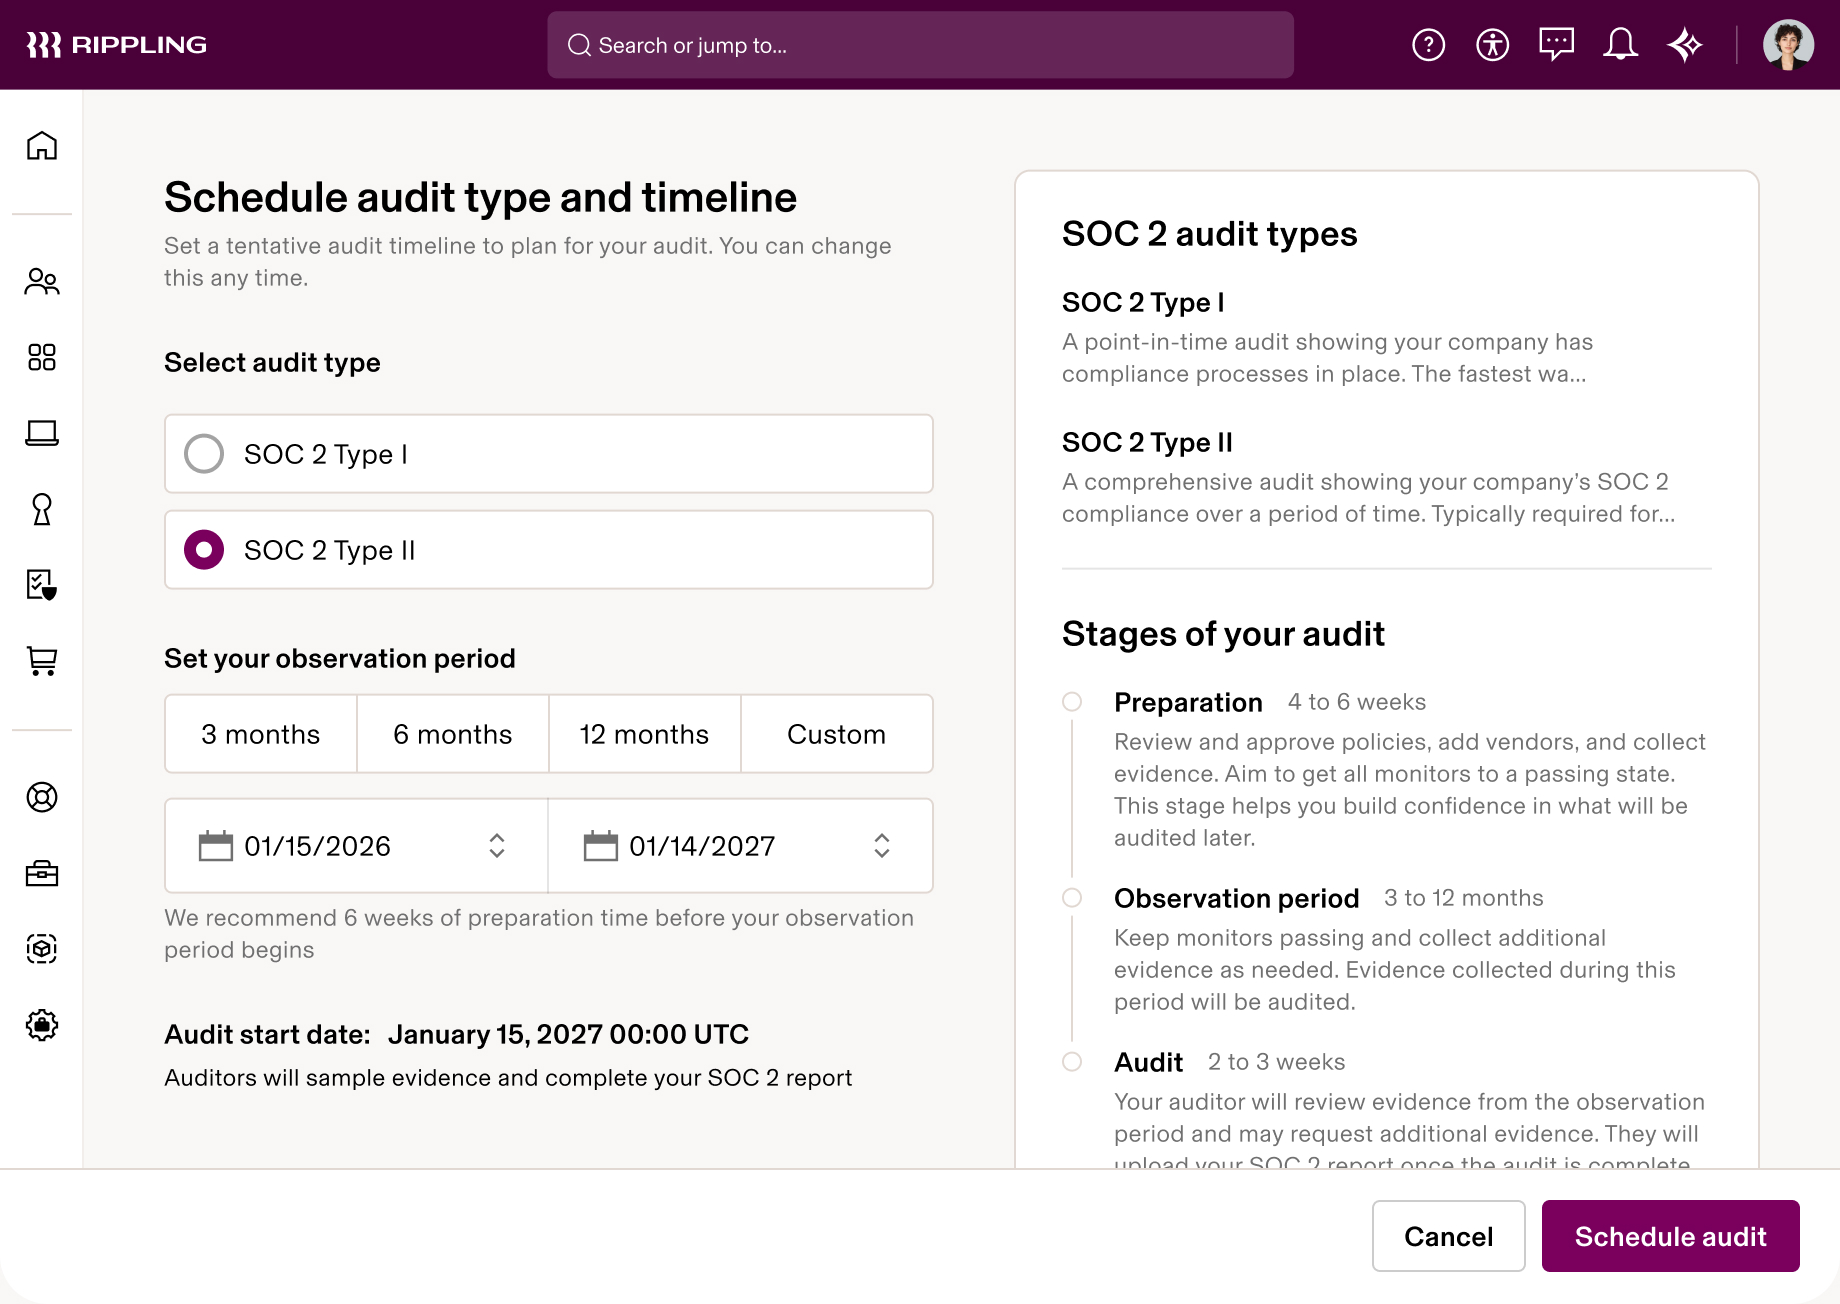Open the accessibility icon in top bar

point(1492,44)
